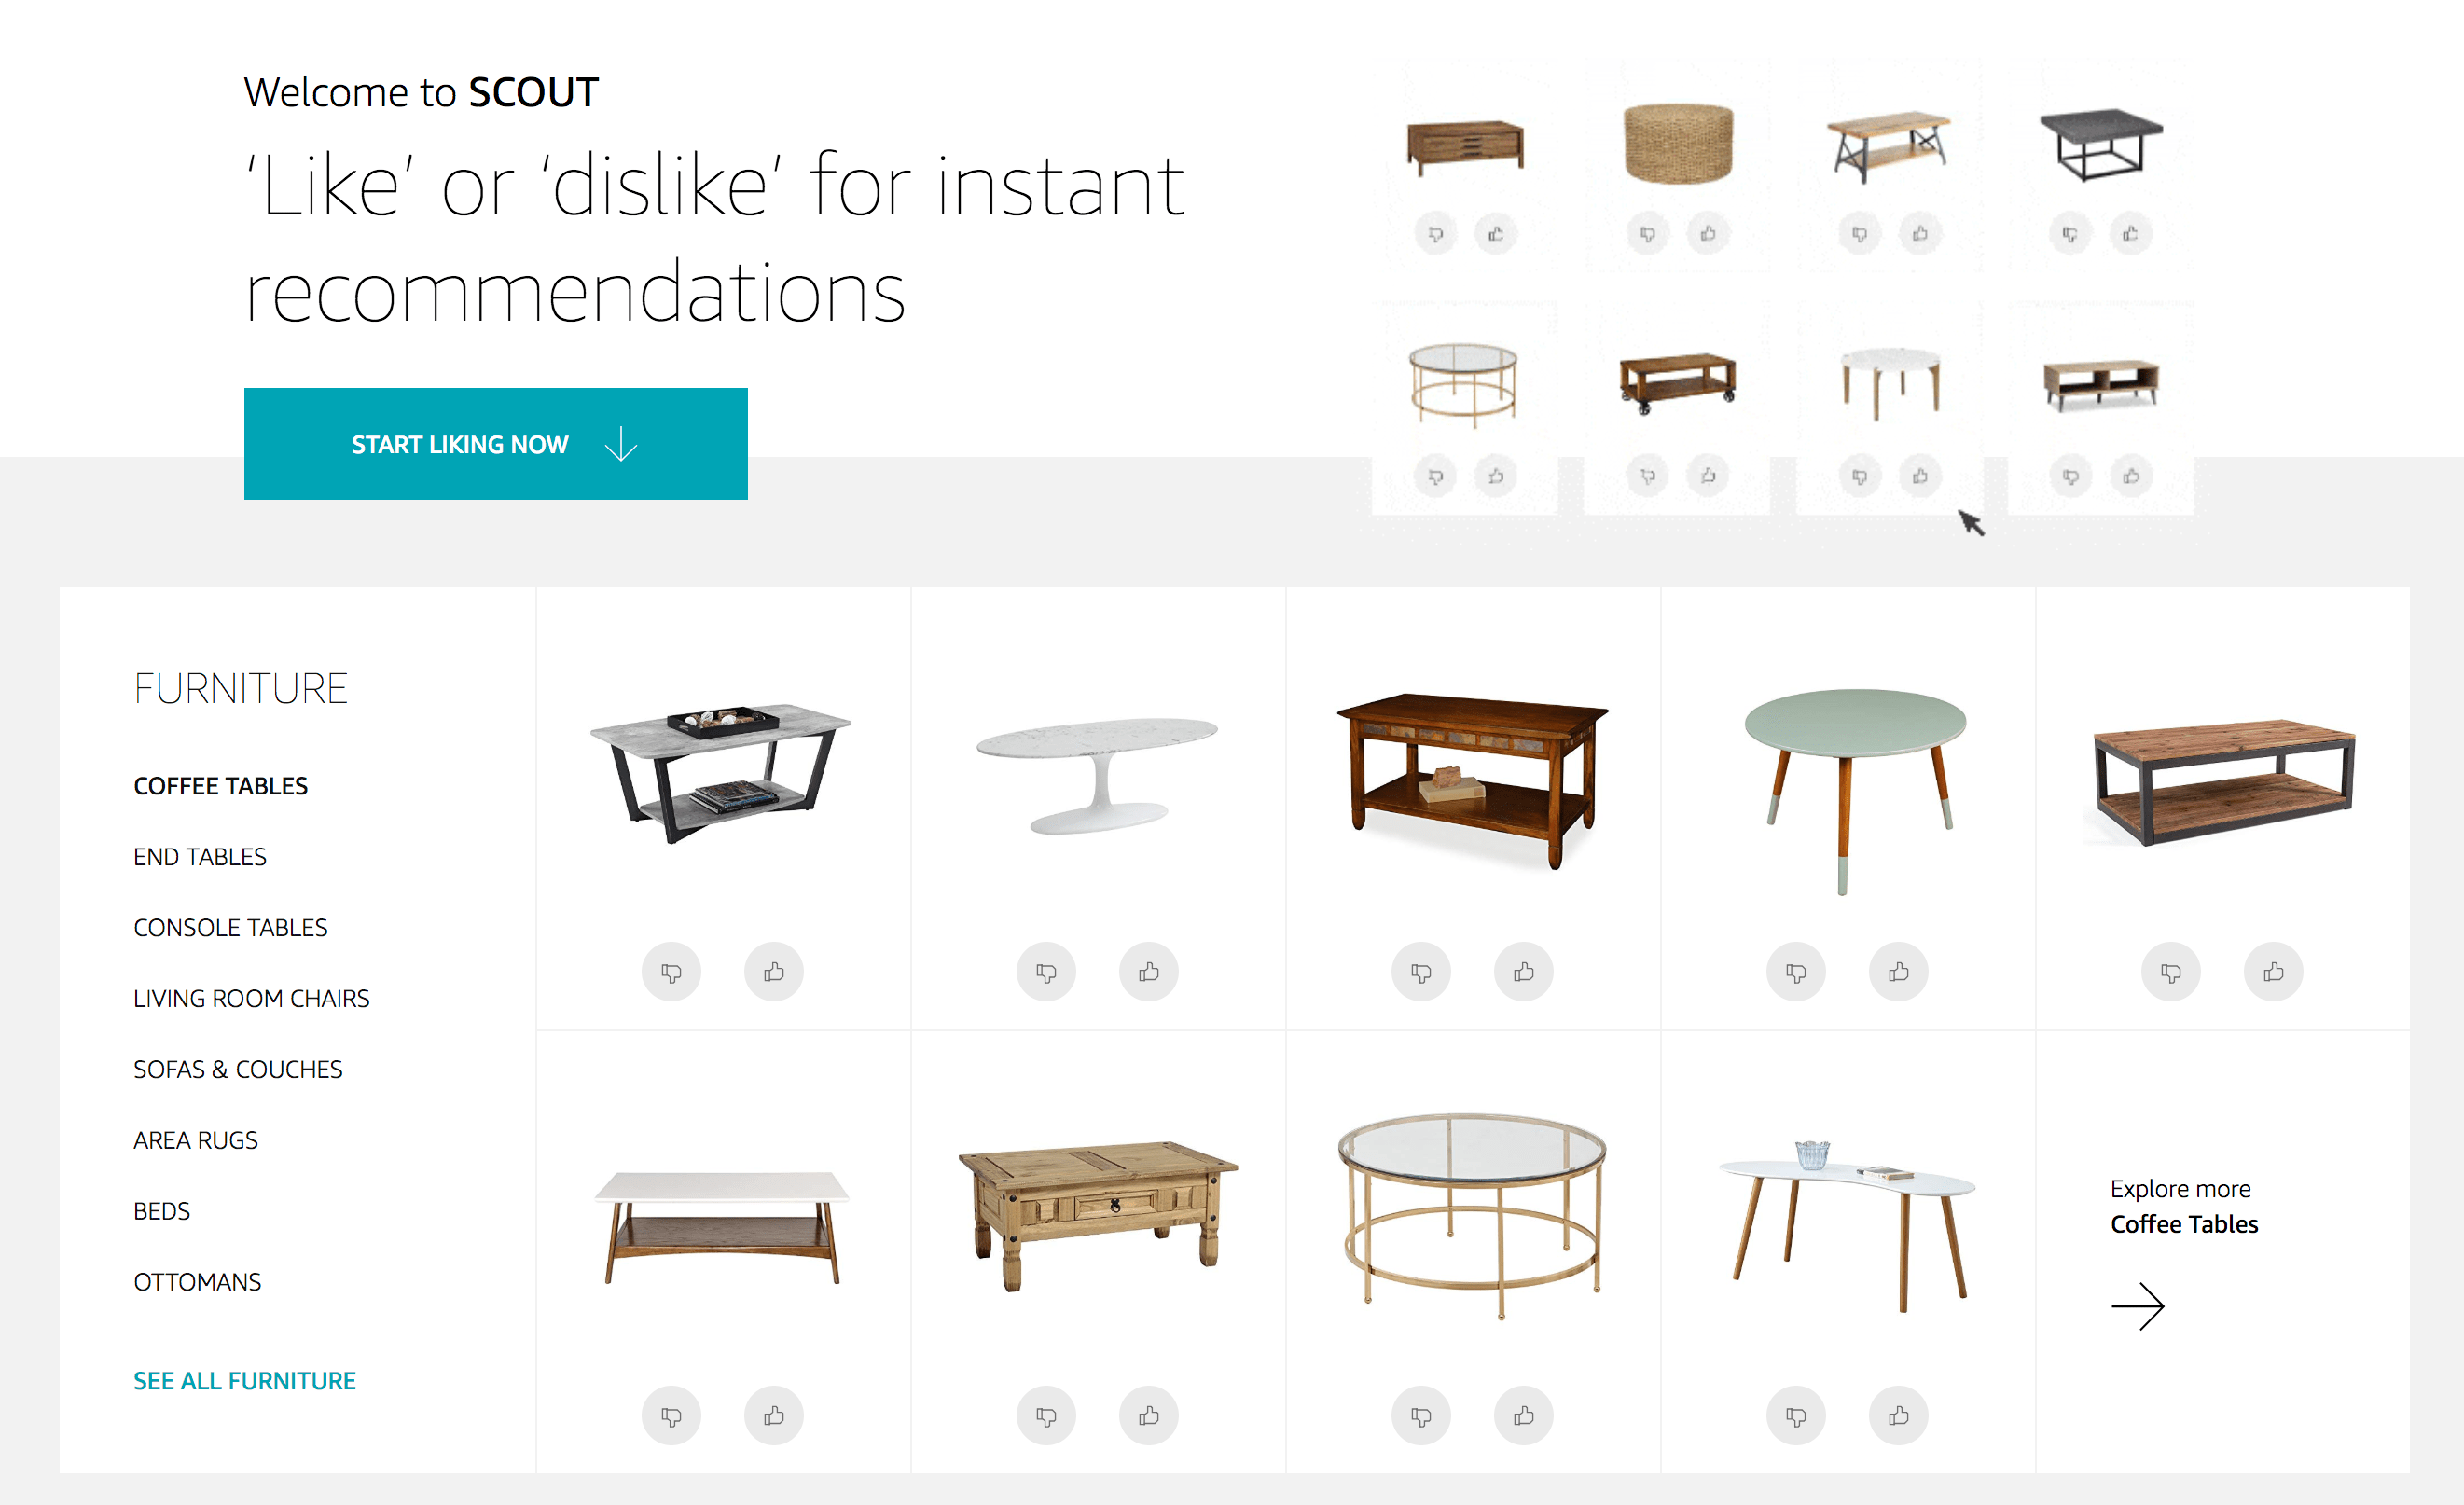
Task: Click the glass-top gold table thumbnail in hero collage
Action: pyautogui.click(x=1463, y=385)
